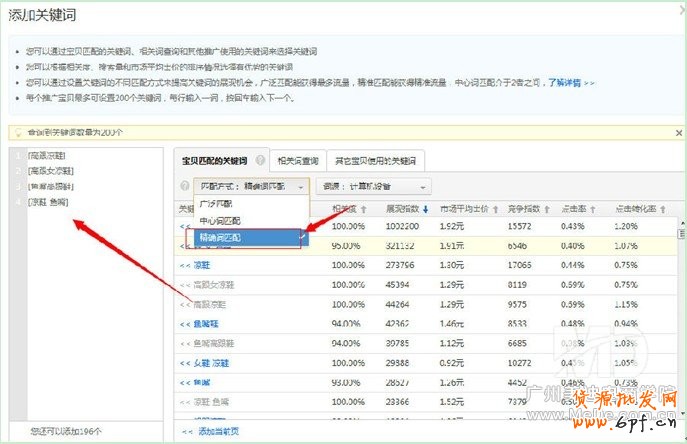Click cell 10272 in 女鞋 凉鞋 row
The width and height of the screenshot is (687, 444).
(x=520, y=363)
